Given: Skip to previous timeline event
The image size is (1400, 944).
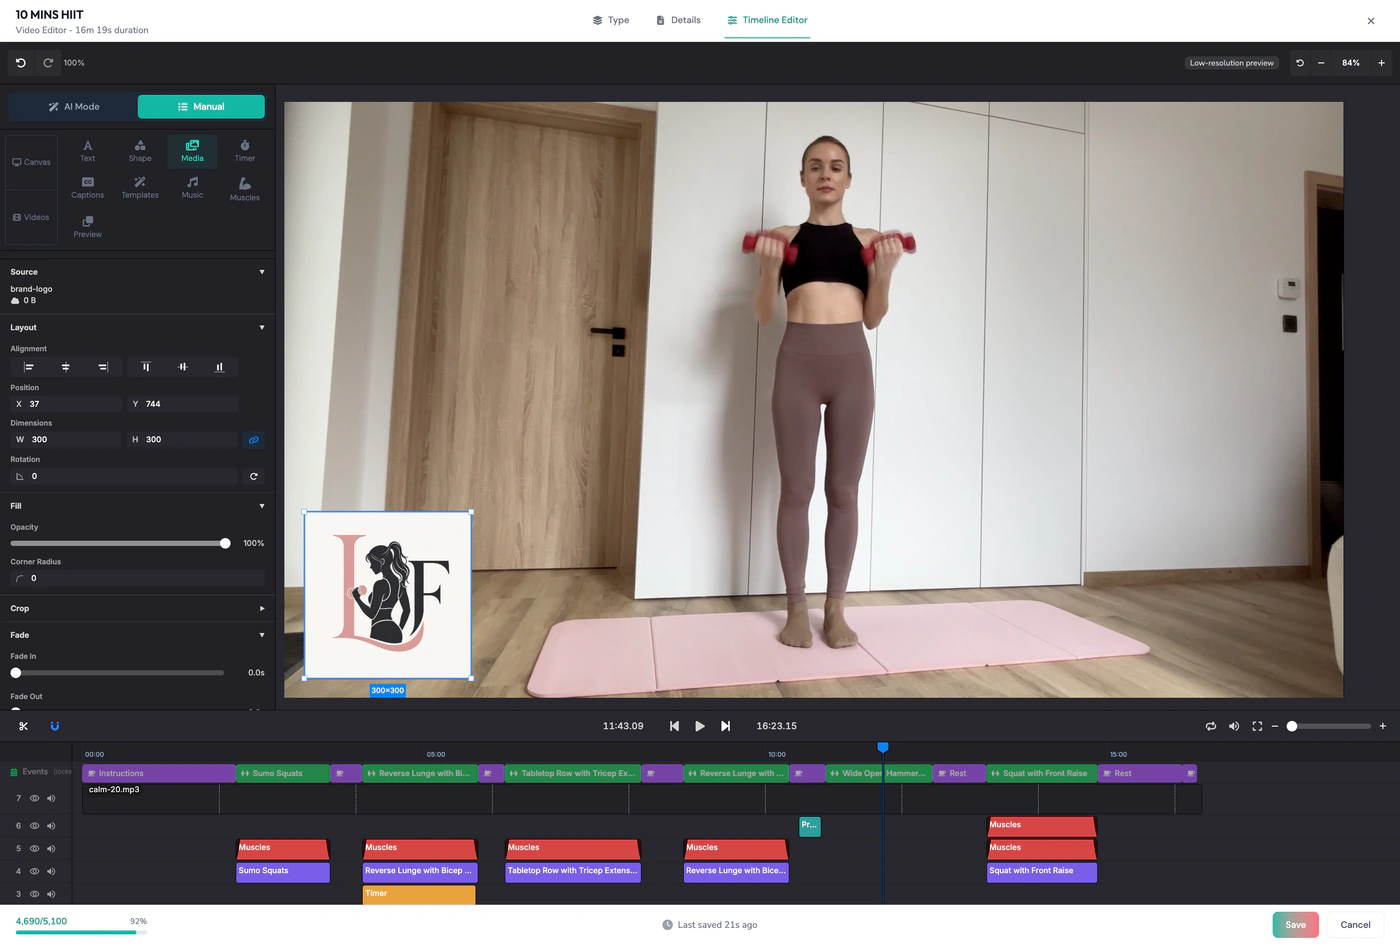Looking at the screenshot, I should click(x=674, y=726).
